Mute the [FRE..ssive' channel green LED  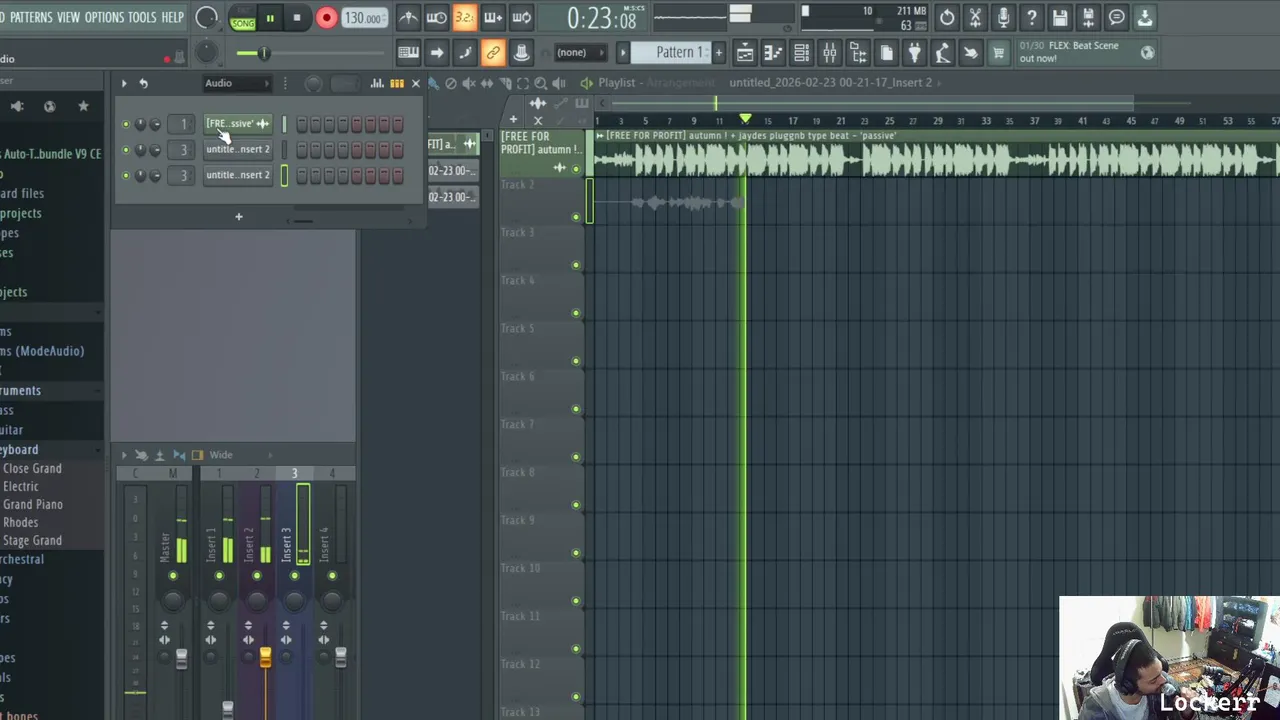point(125,124)
